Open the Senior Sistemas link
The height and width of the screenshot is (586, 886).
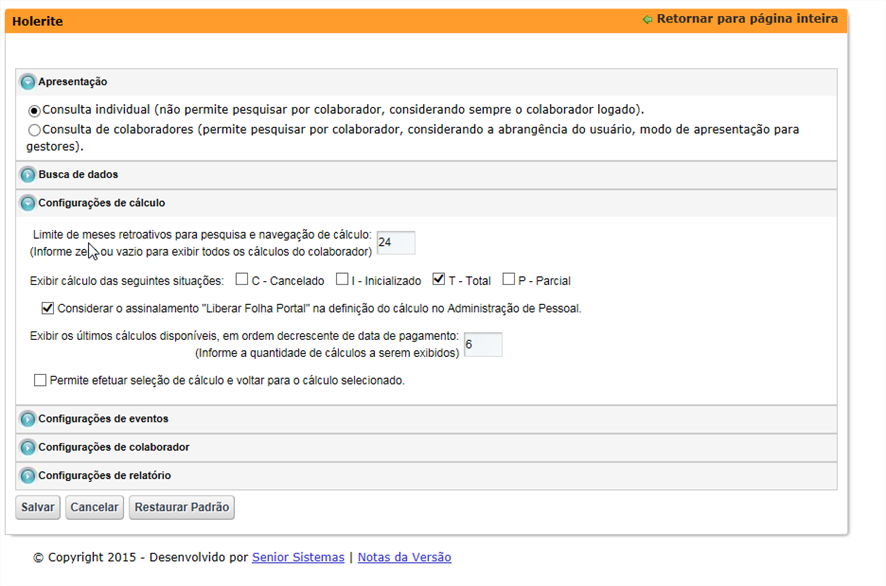[x=298, y=557]
